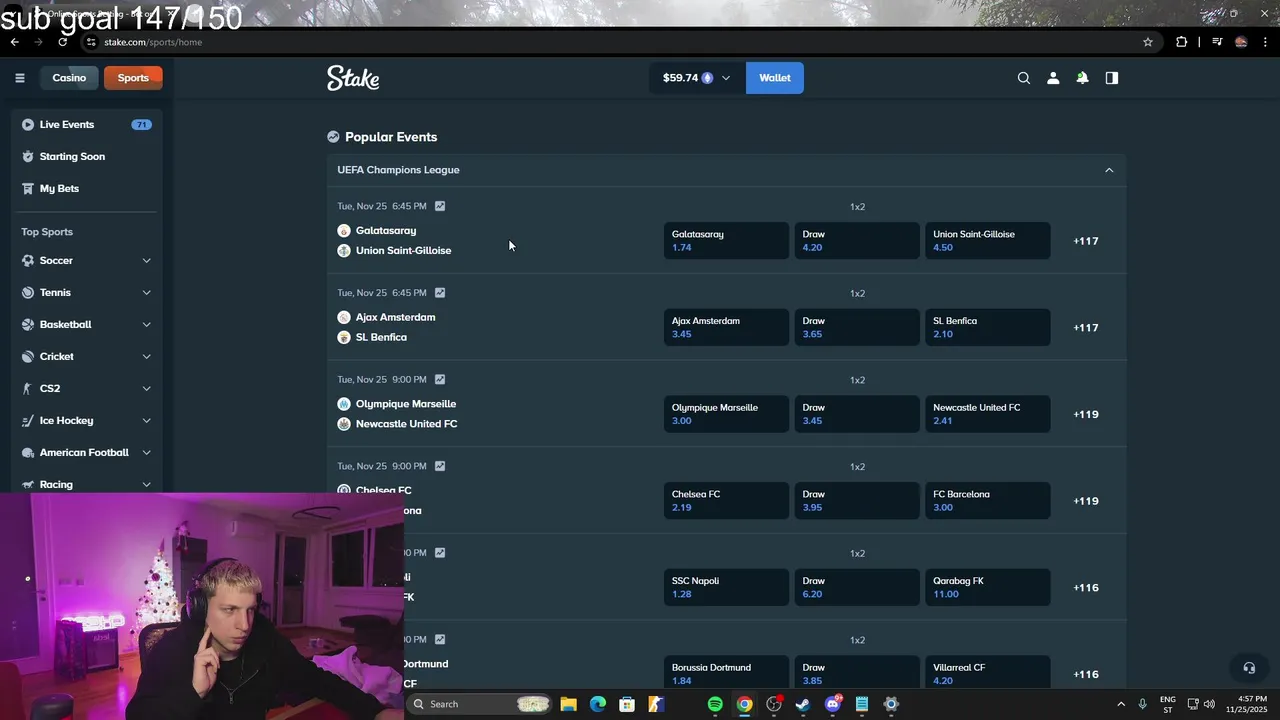This screenshot has width=1280, height=720.
Task: Open Steam from taskbar
Action: [802, 704]
